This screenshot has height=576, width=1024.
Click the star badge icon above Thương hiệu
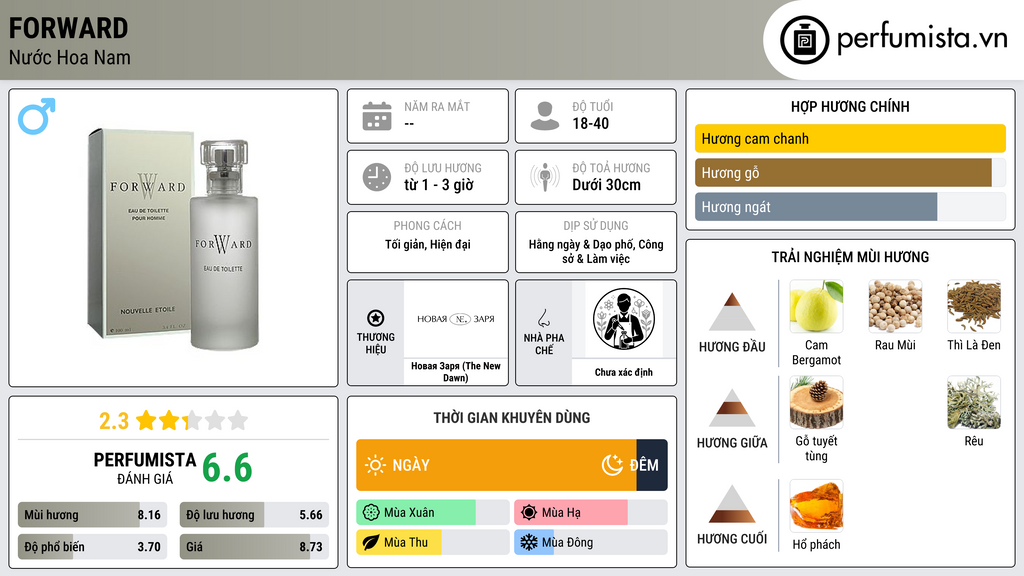(x=376, y=318)
